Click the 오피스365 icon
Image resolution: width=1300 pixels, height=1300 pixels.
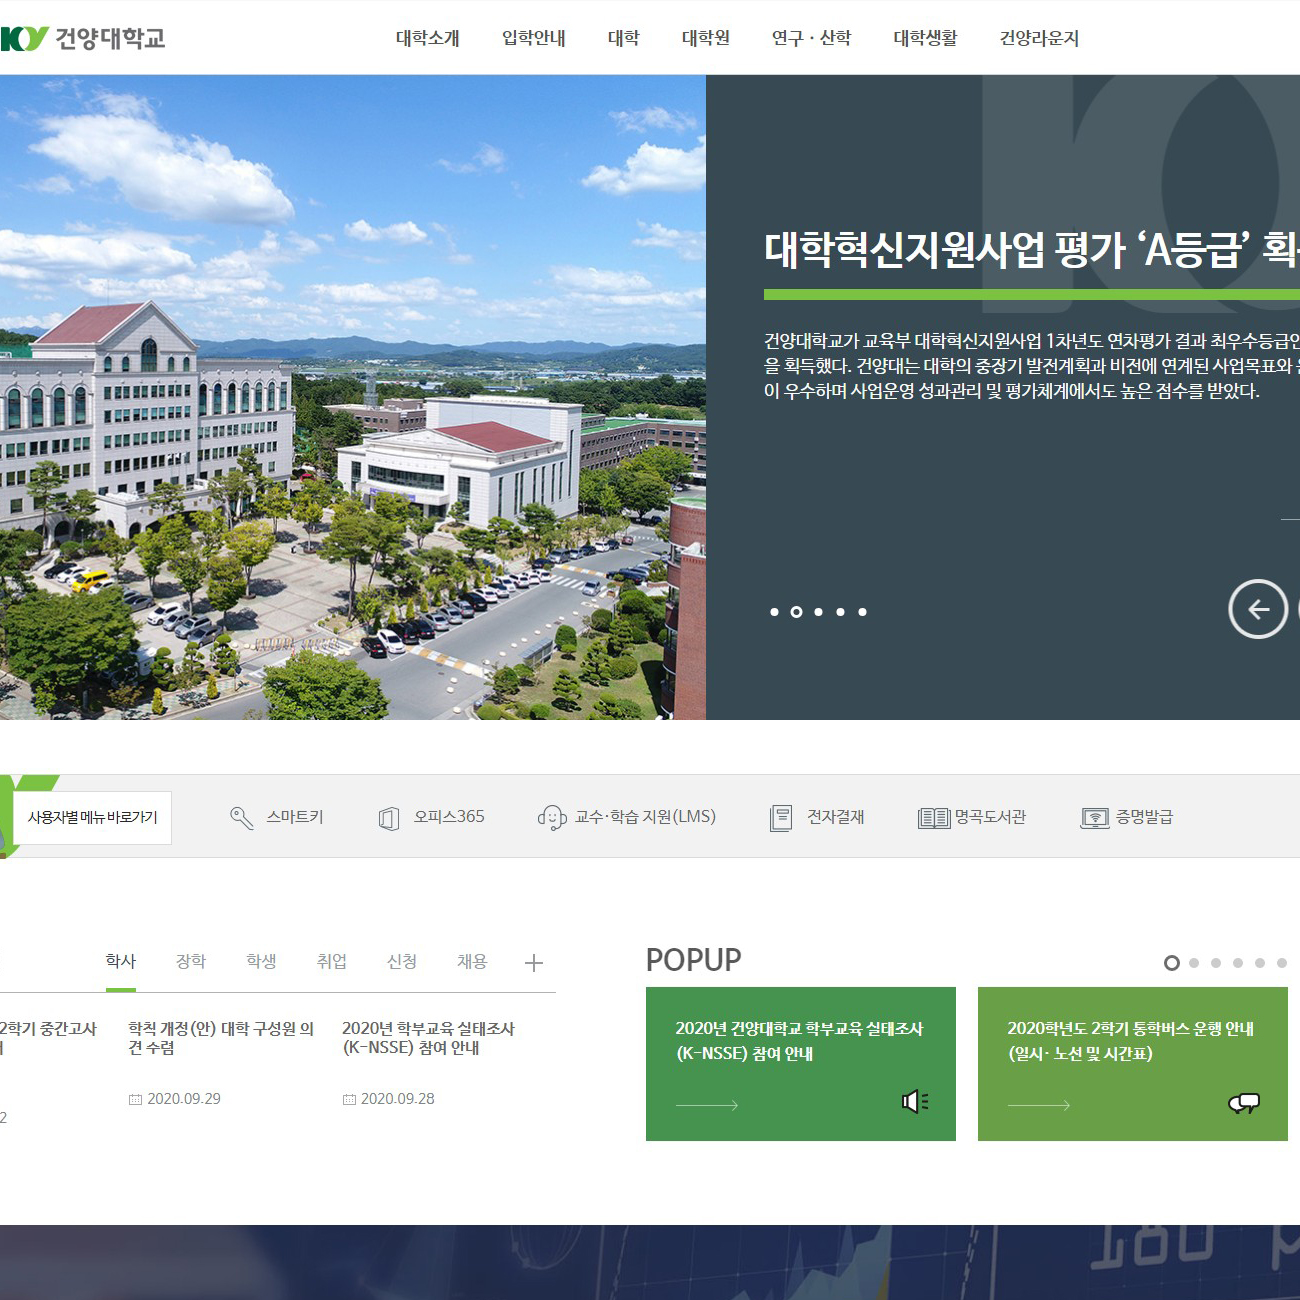[x=389, y=818]
